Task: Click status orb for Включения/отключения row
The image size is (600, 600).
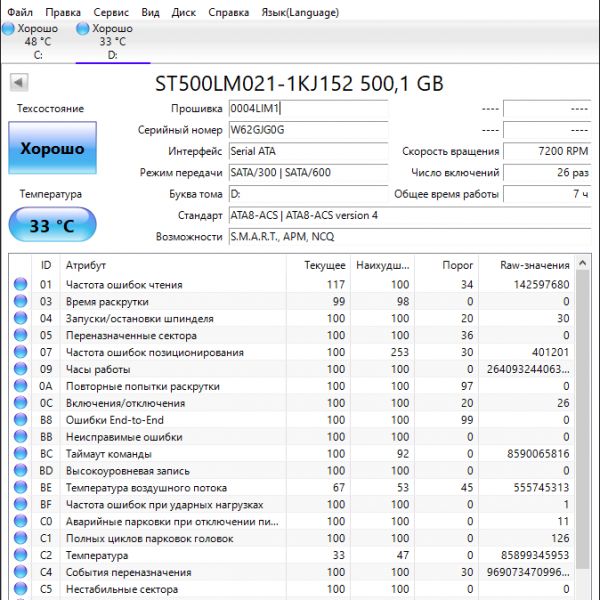Action: click(20, 403)
